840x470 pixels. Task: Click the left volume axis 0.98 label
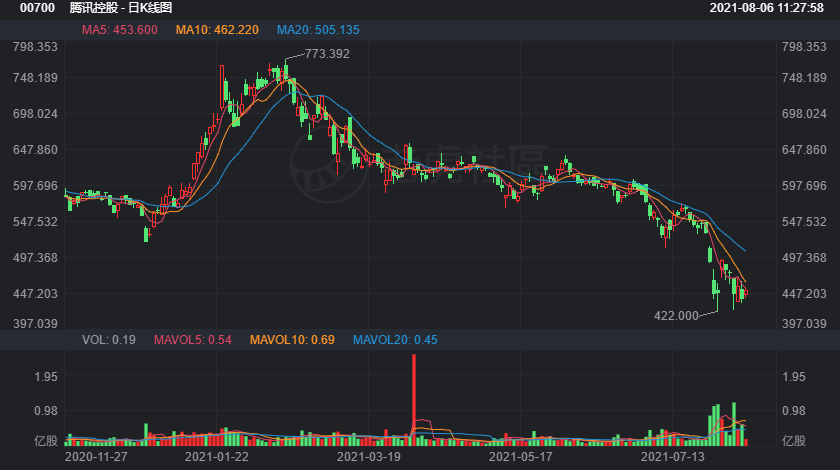(46, 411)
